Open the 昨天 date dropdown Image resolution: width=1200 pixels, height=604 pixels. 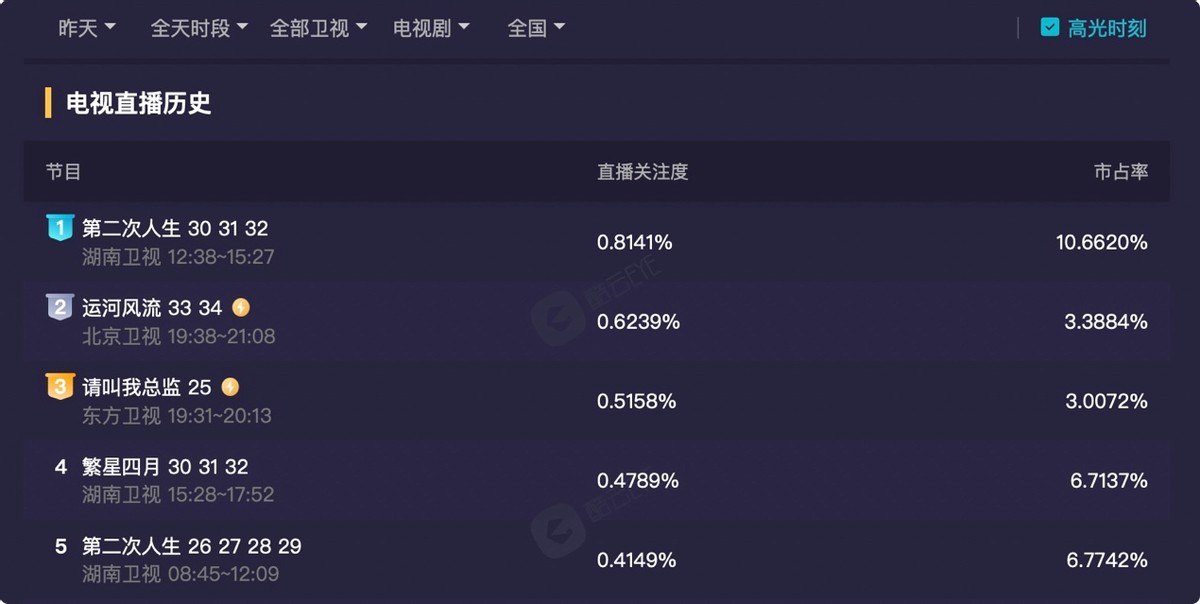pos(87,28)
